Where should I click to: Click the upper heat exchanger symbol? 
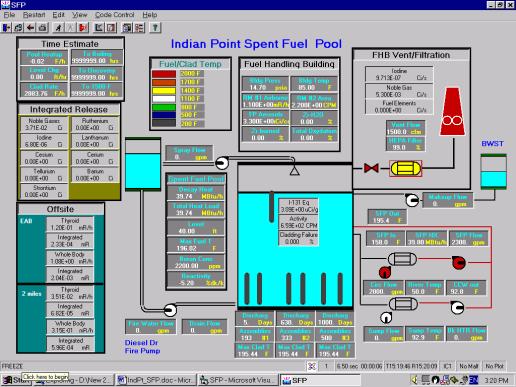coord(402,259)
